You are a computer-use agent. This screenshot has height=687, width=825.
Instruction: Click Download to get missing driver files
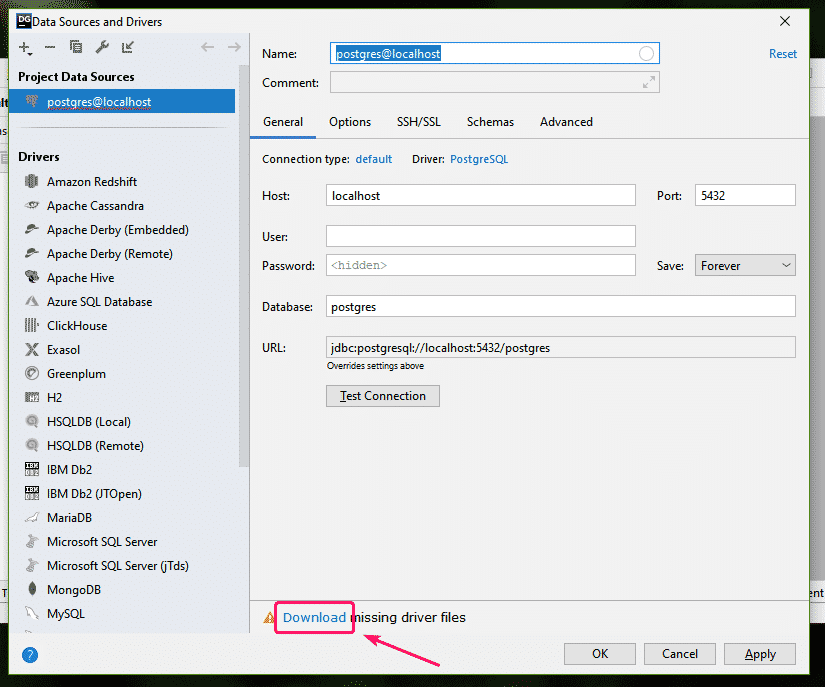click(x=314, y=617)
